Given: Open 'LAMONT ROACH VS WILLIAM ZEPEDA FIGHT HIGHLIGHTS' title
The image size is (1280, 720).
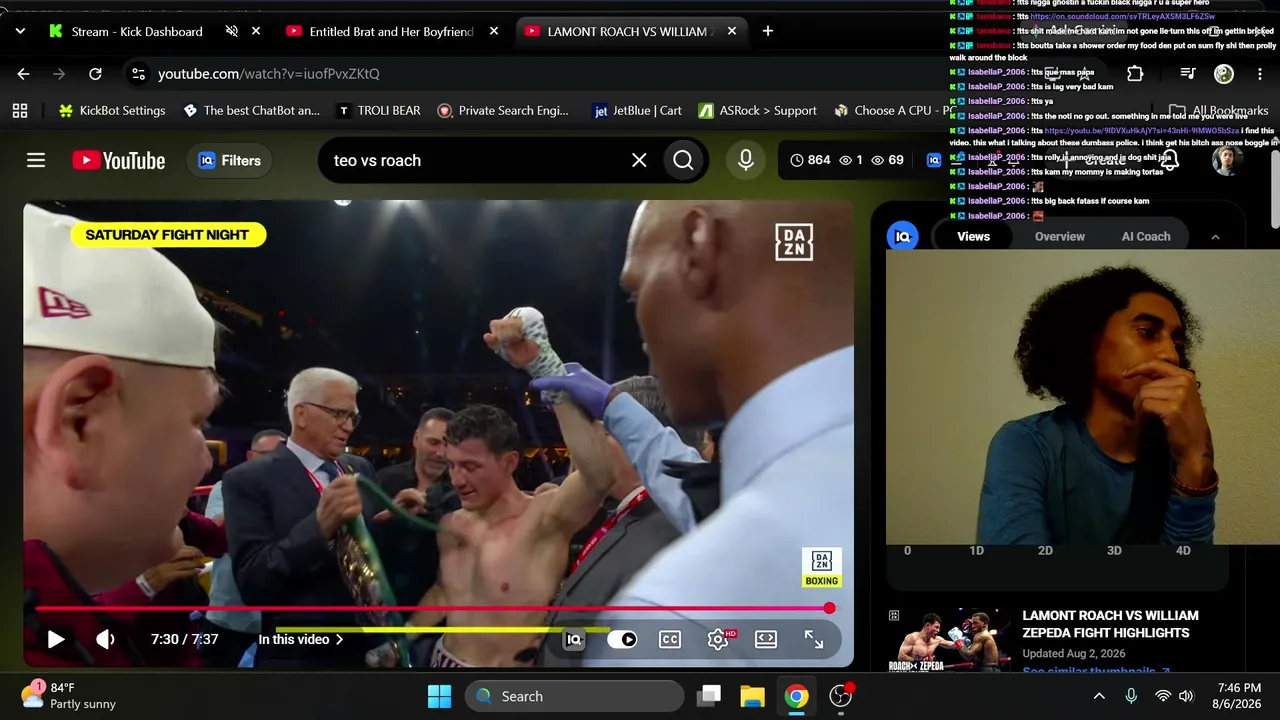Looking at the screenshot, I should [1110, 624].
